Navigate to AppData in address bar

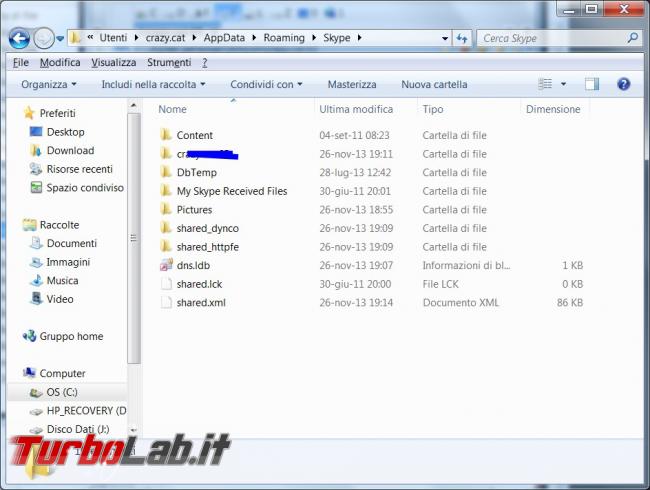click(224, 38)
